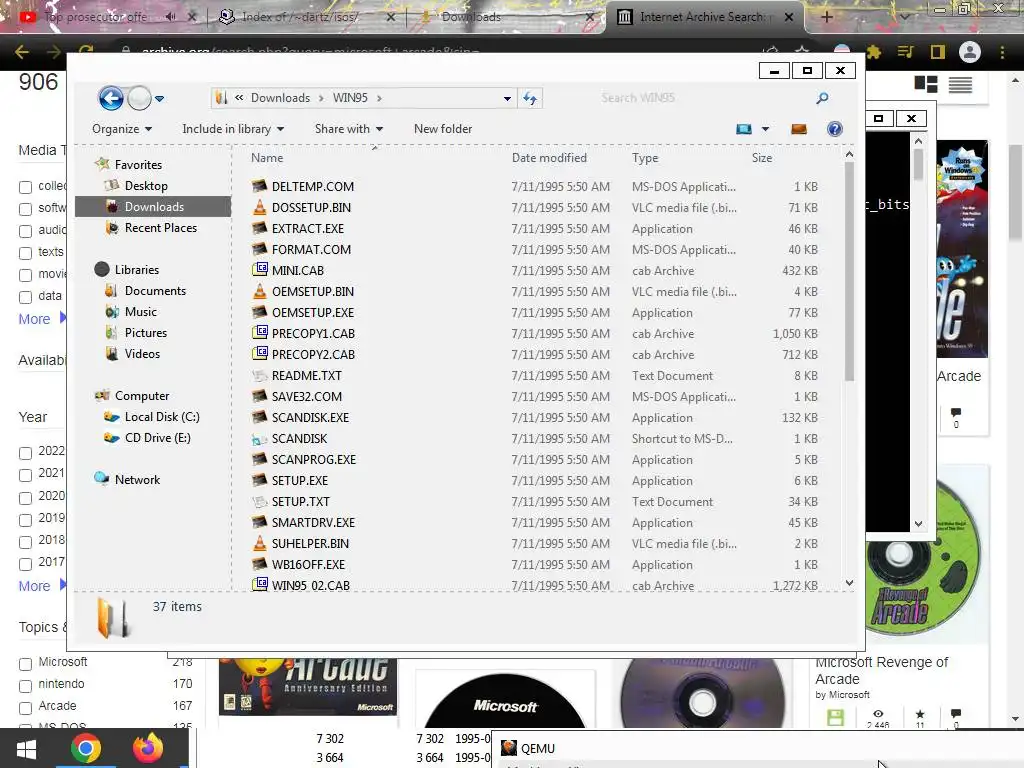Viewport: 1024px width, 768px height.
Task: Toggle the 2022 year checkbox
Action: (25, 453)
